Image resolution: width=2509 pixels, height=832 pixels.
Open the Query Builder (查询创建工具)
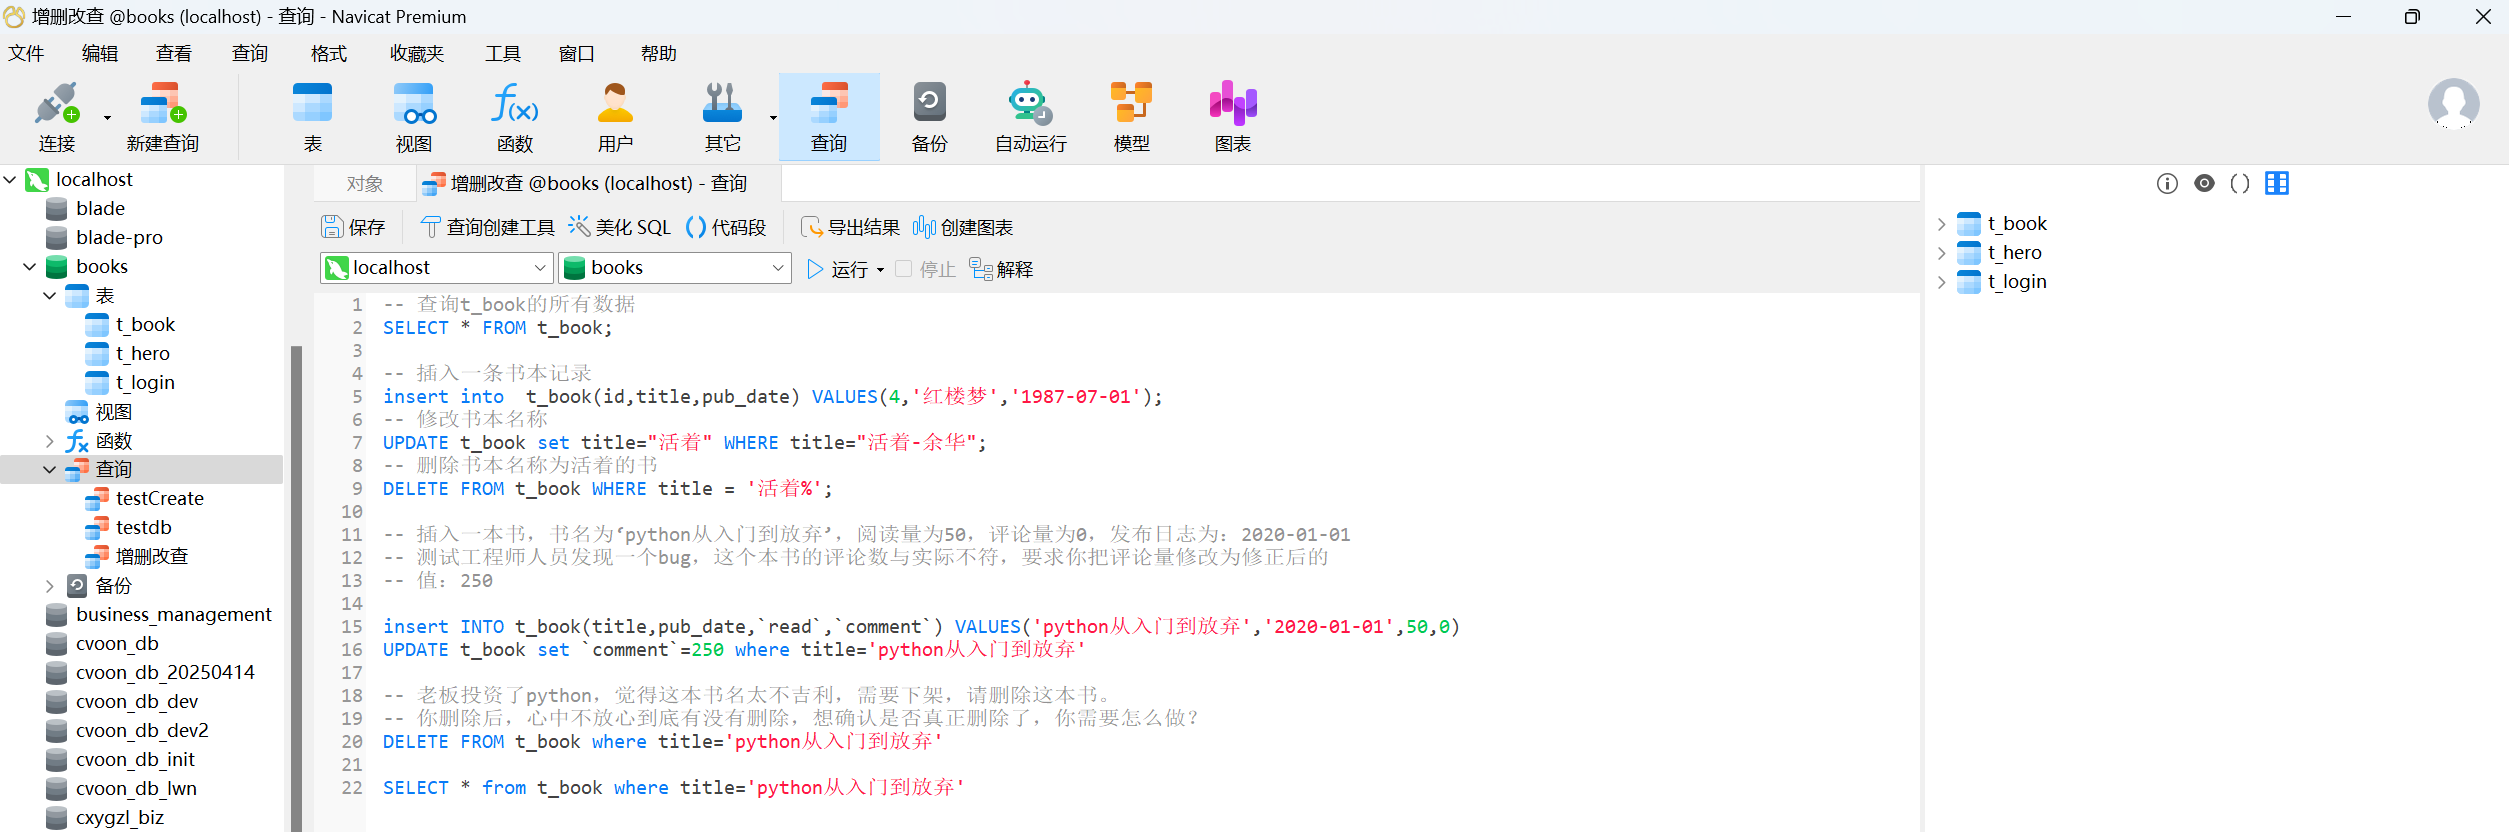487,227
